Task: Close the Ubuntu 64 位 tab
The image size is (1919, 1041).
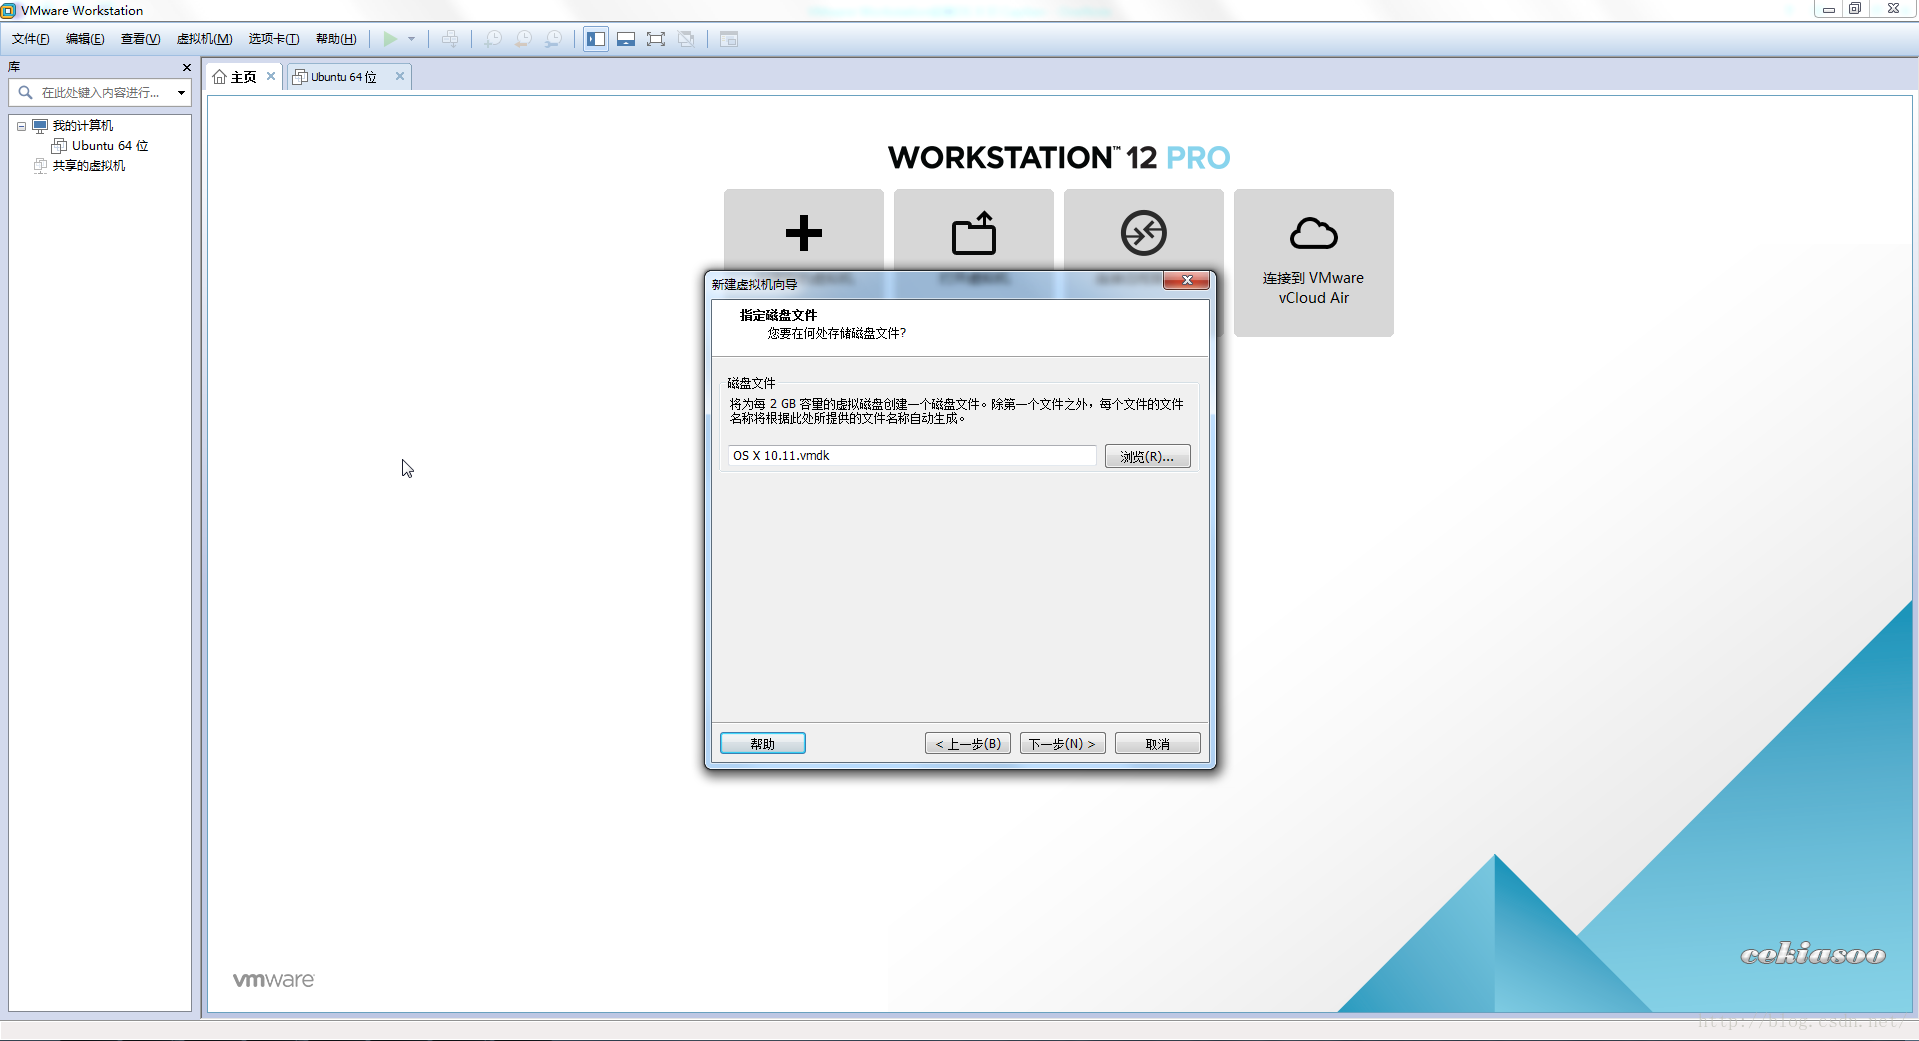Action: pyautogui.click(x=400, y=76)
